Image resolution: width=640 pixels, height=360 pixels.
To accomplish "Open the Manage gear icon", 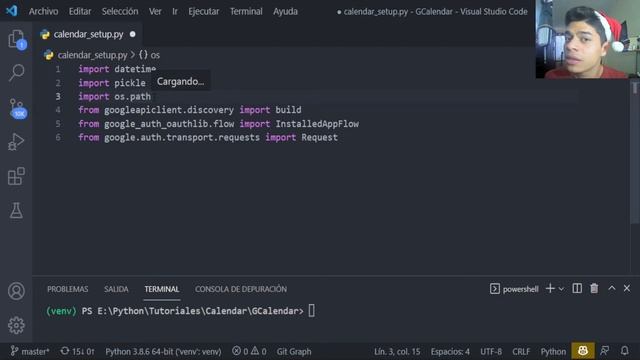I will [x=16, y=325].
